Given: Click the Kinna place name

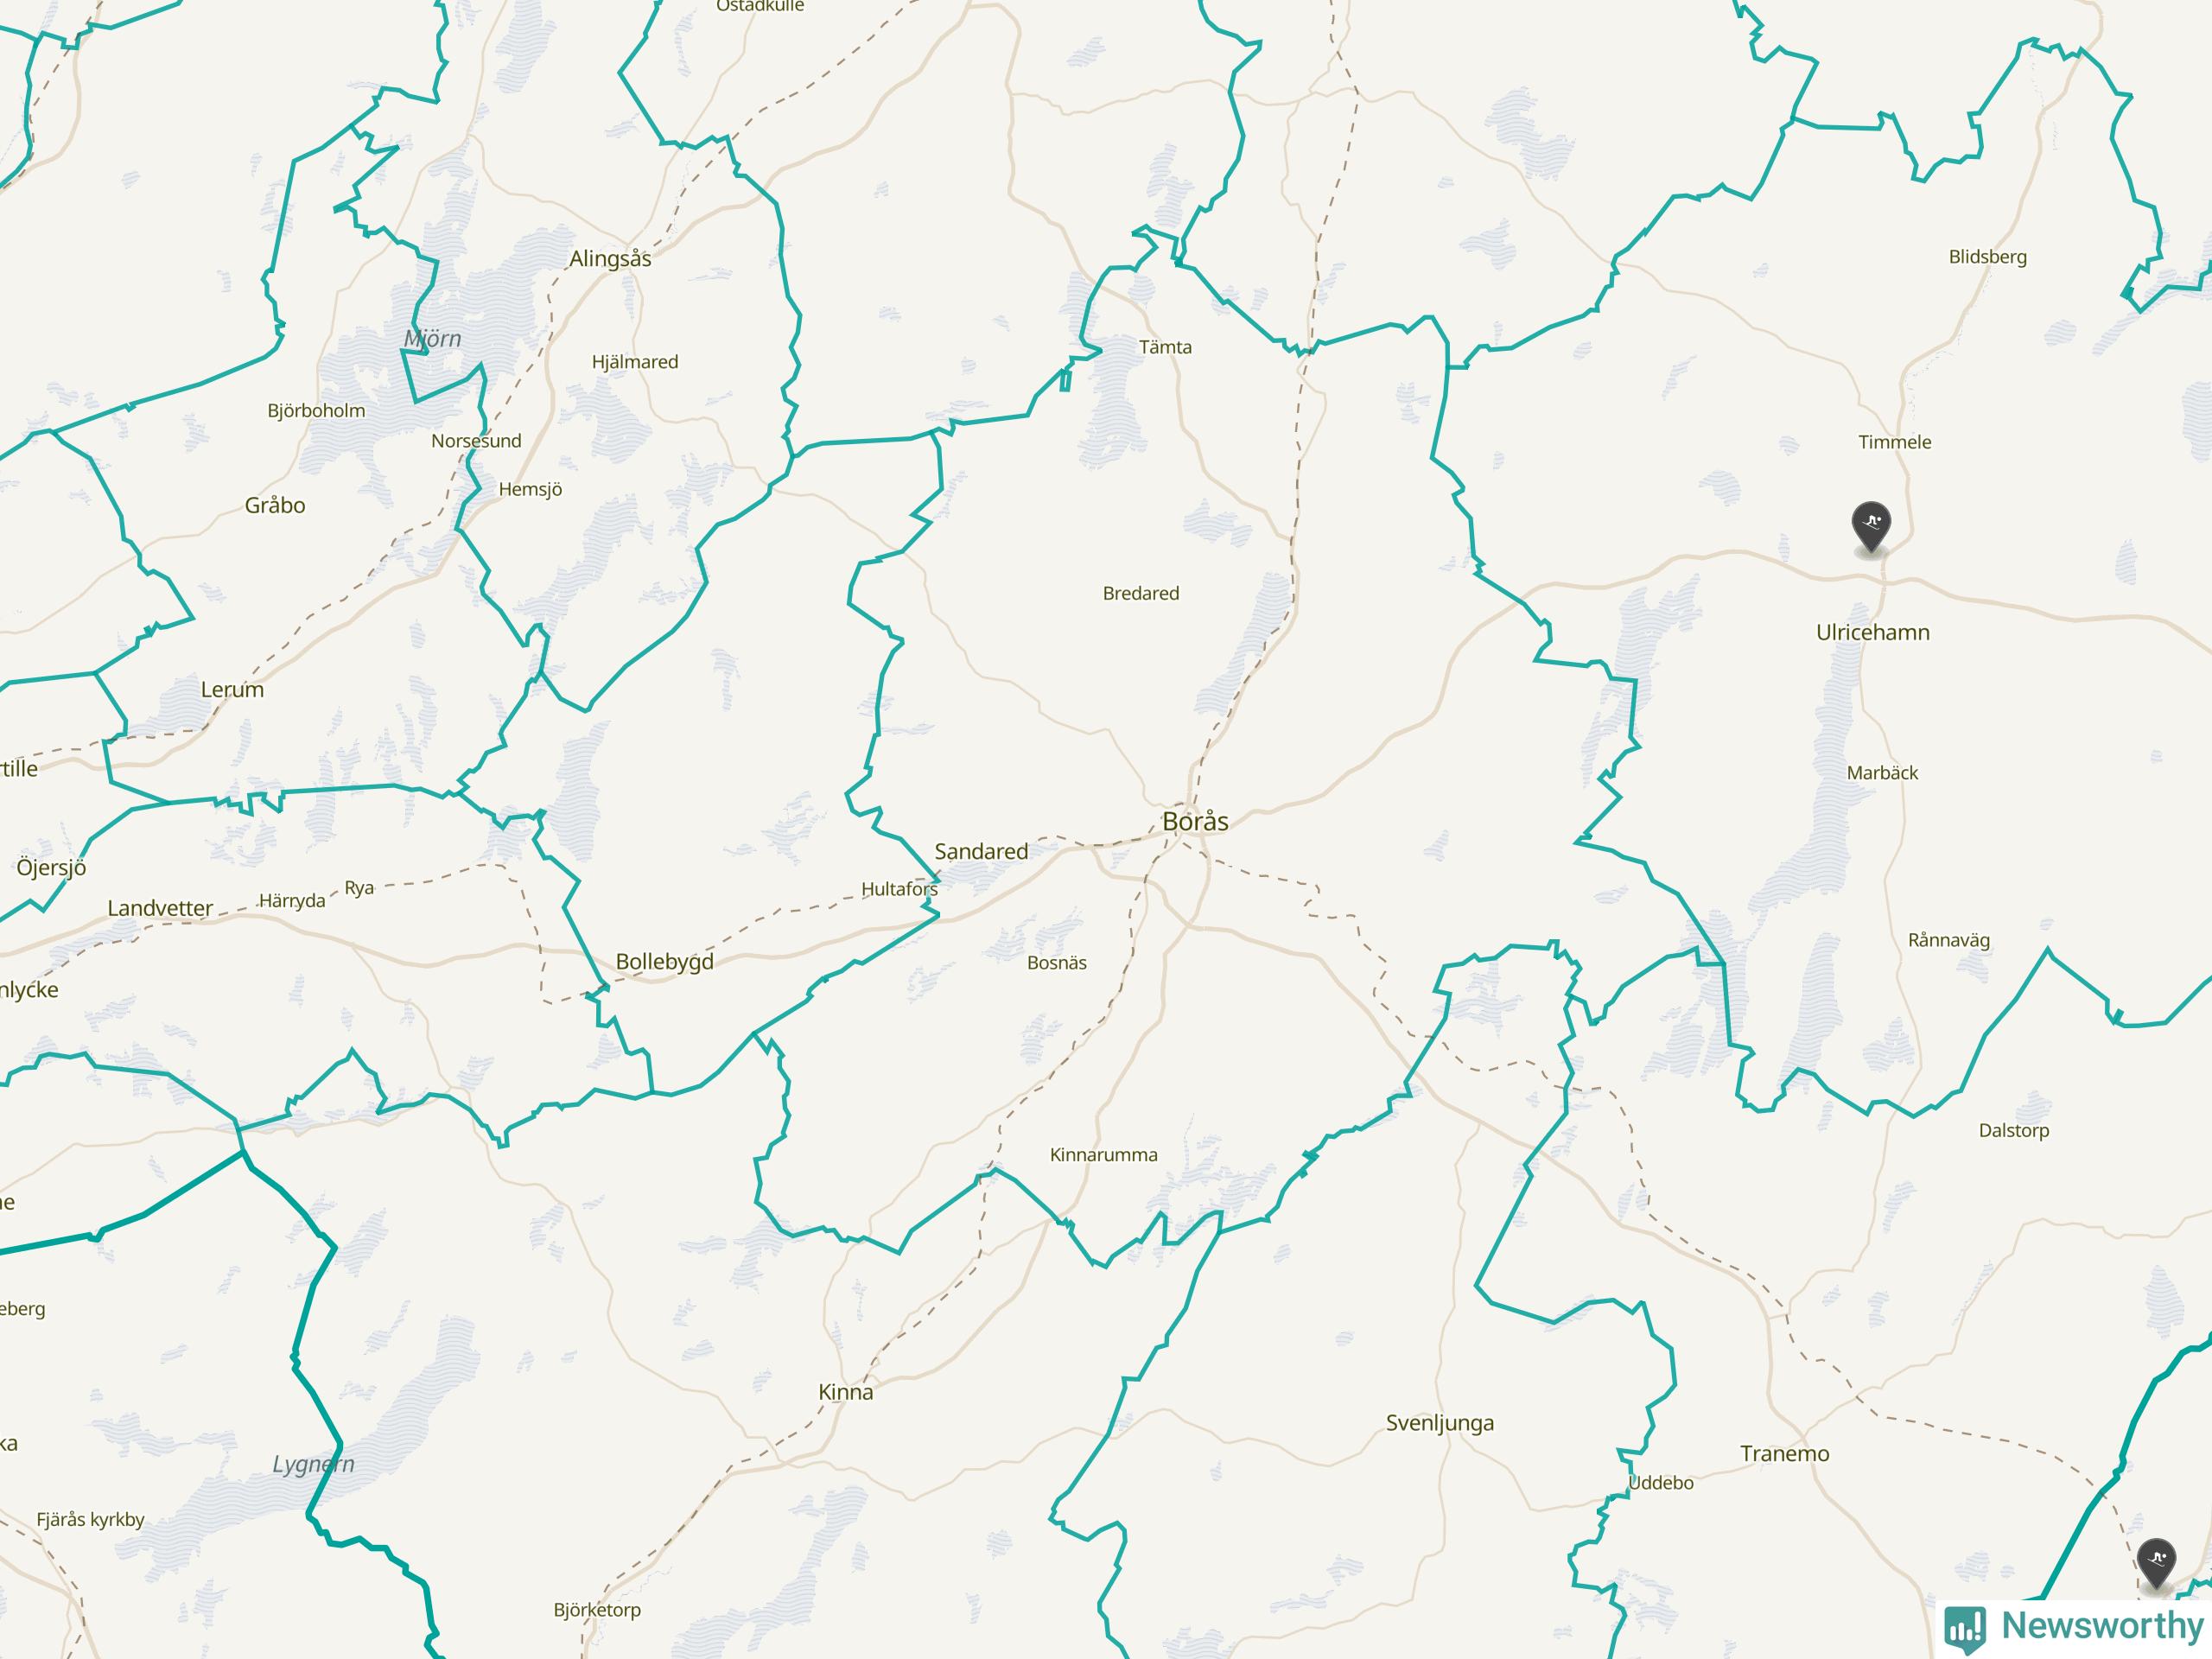Looking at the screenshot, I should [x=846, y=1392].
